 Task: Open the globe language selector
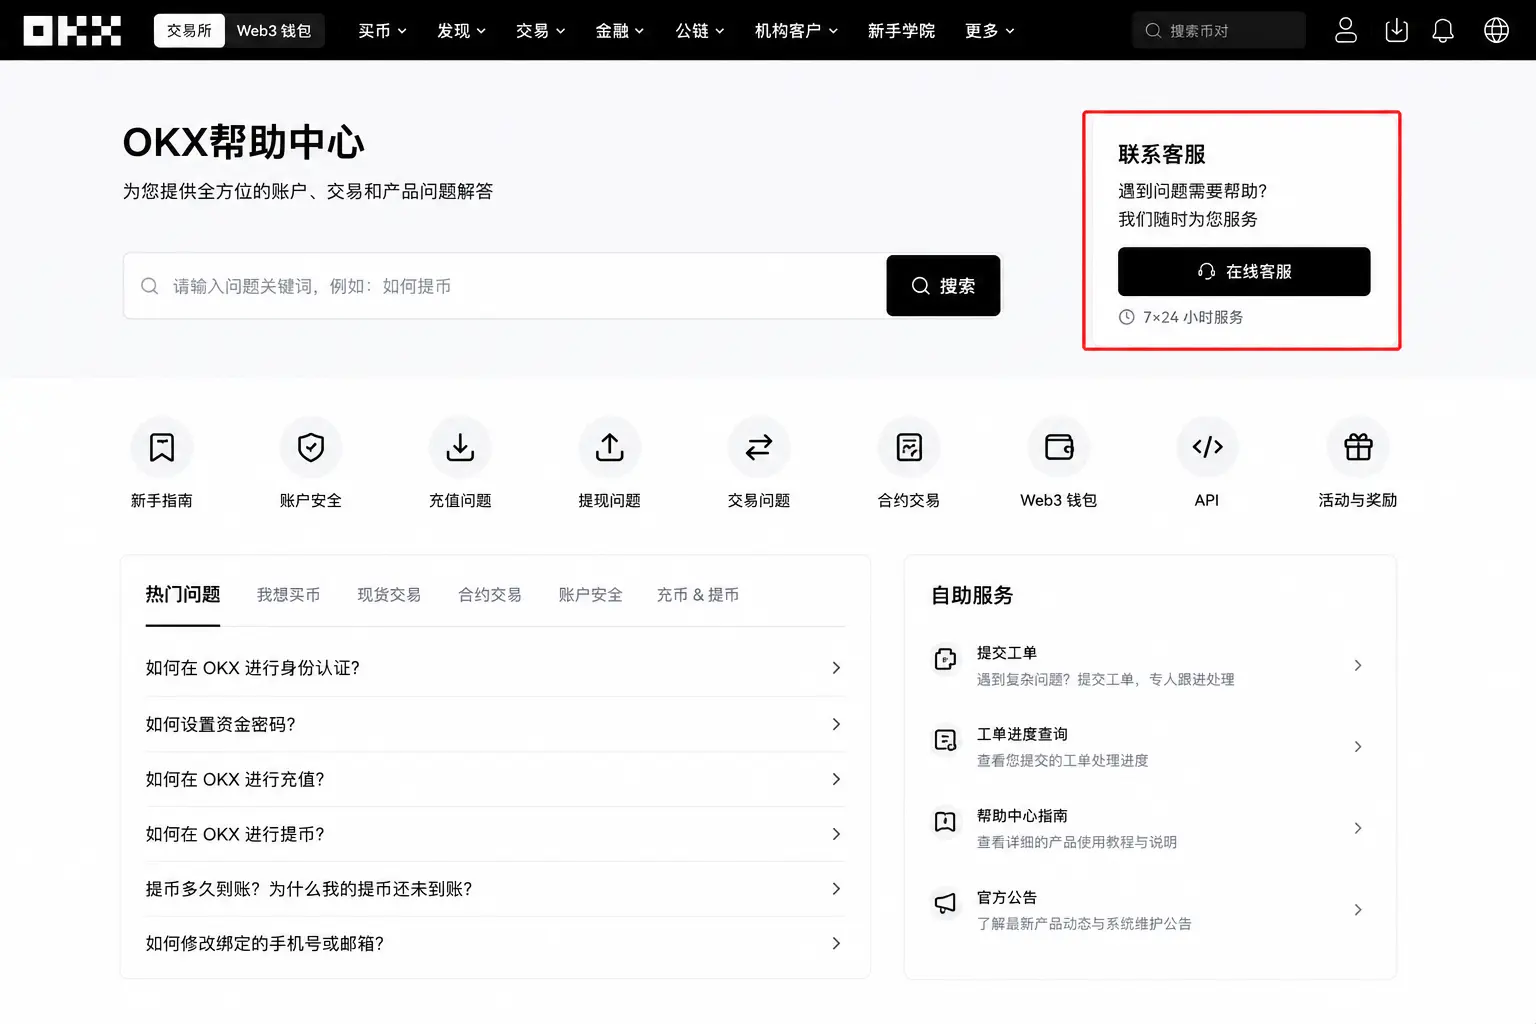pyautogui.click(x=1496, y=31)
